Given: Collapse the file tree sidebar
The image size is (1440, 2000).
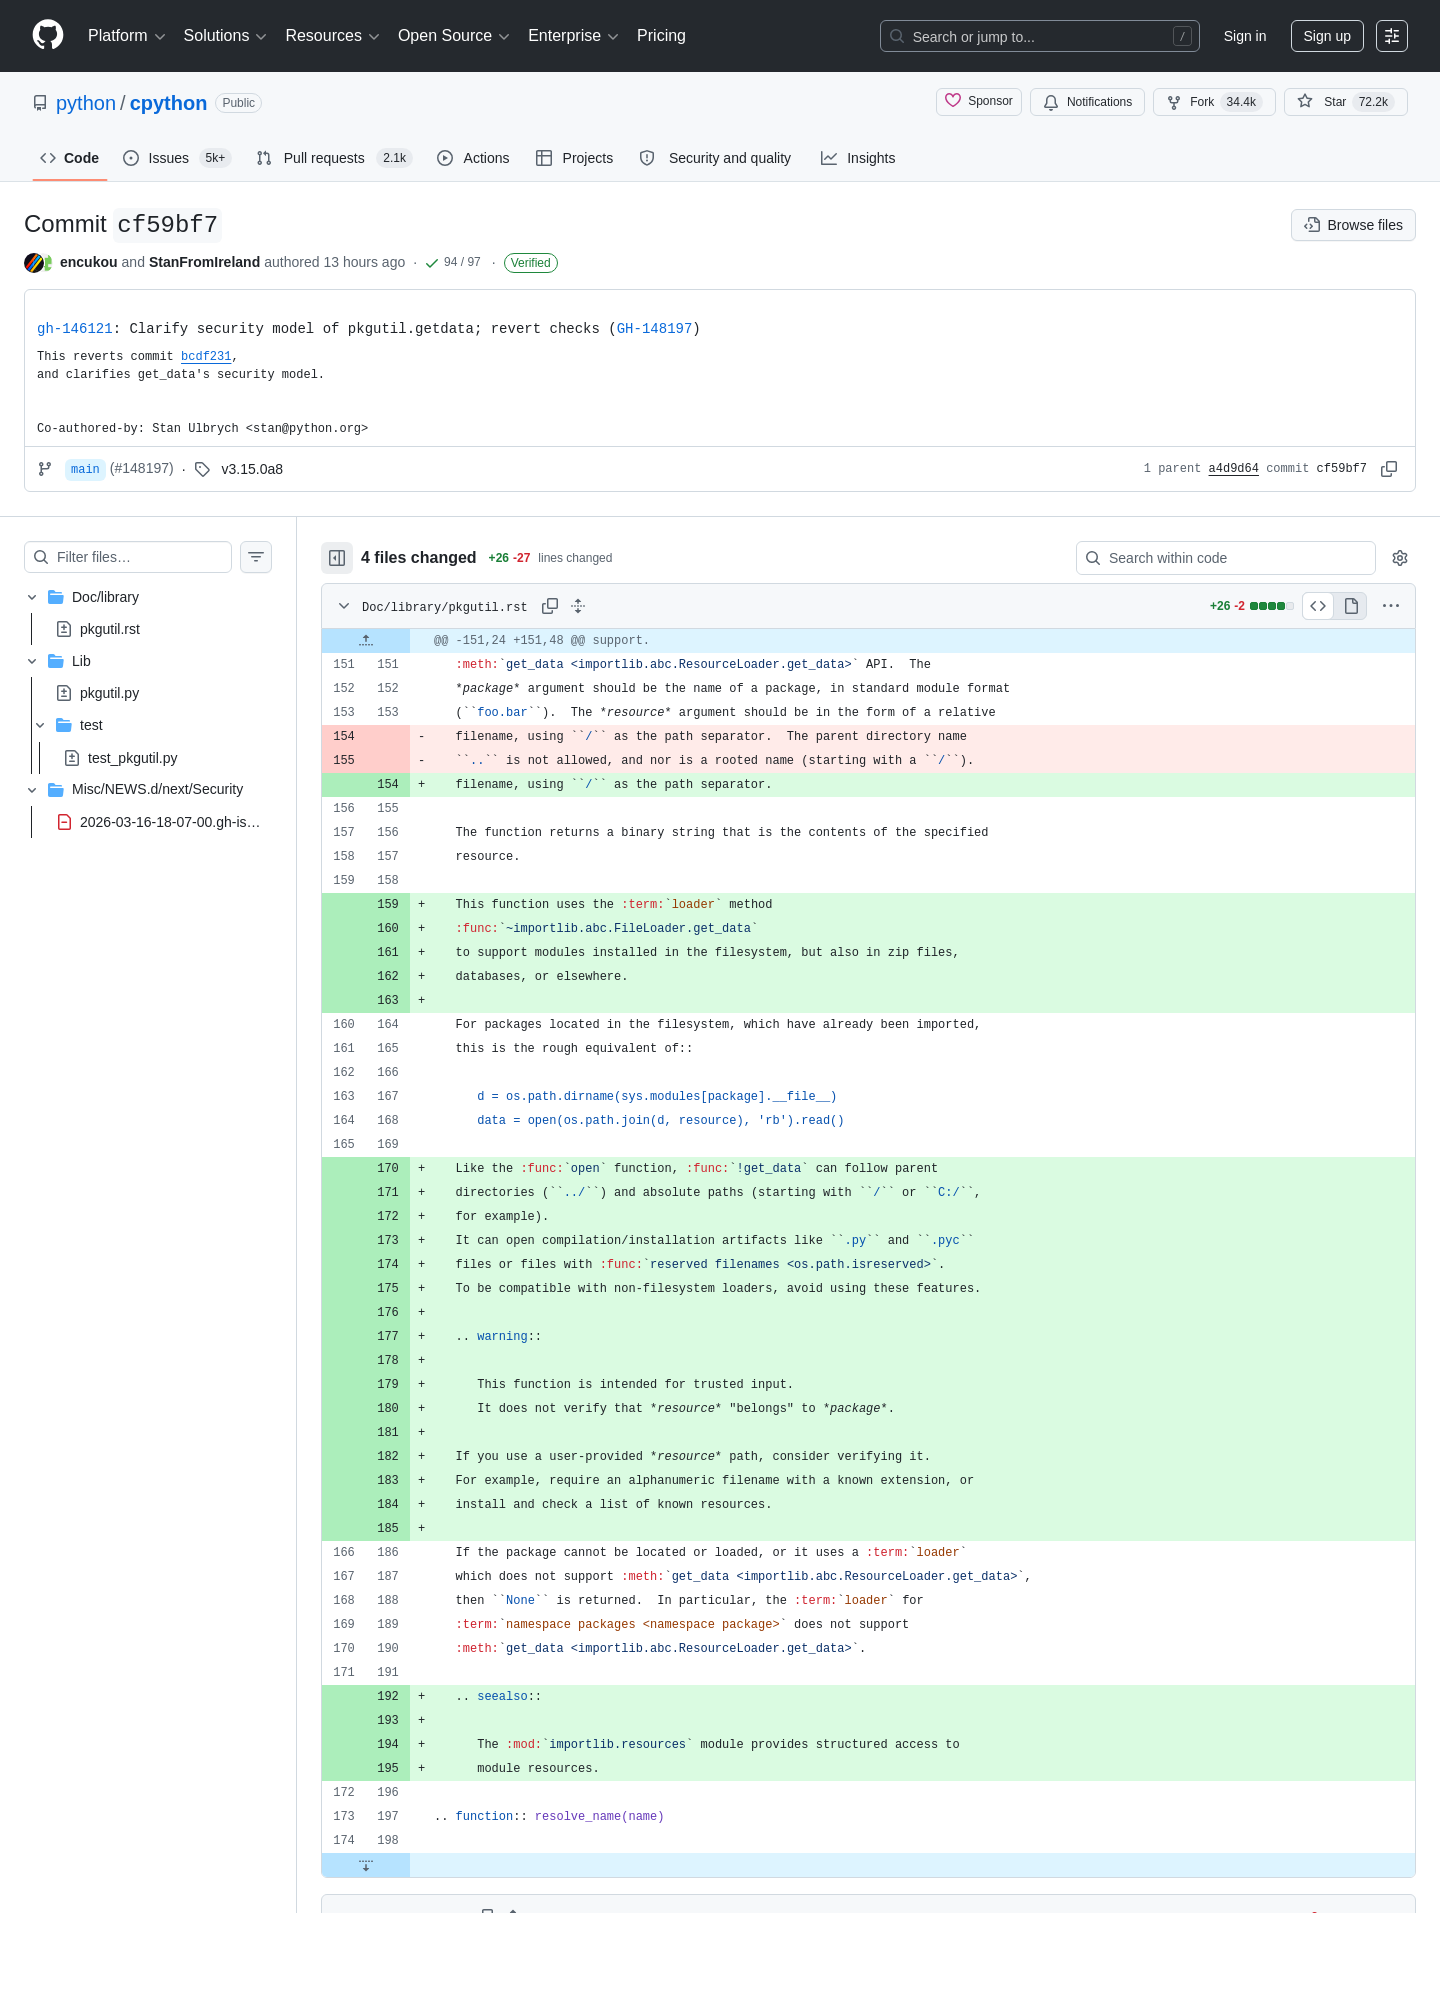Looking at the screenshot, I should [x=337, y=558].
